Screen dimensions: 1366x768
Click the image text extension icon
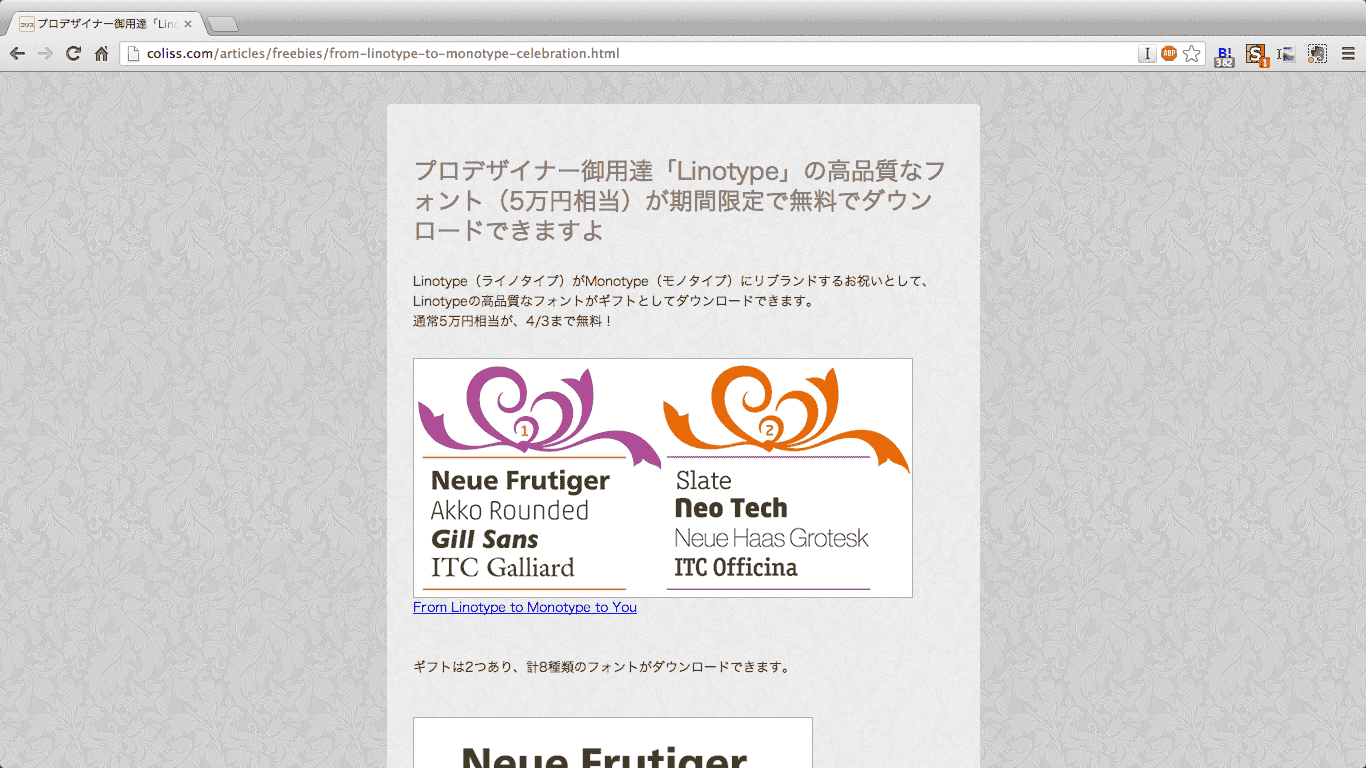[1286, 55]
